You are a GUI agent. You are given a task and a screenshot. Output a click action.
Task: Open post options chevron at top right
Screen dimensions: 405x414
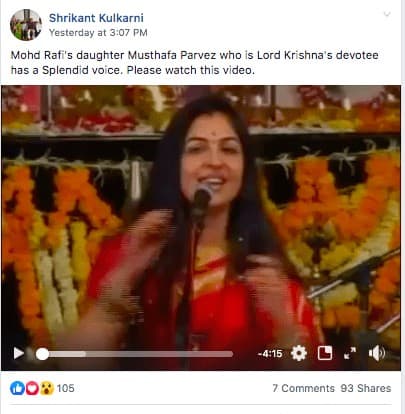point(387,14)
